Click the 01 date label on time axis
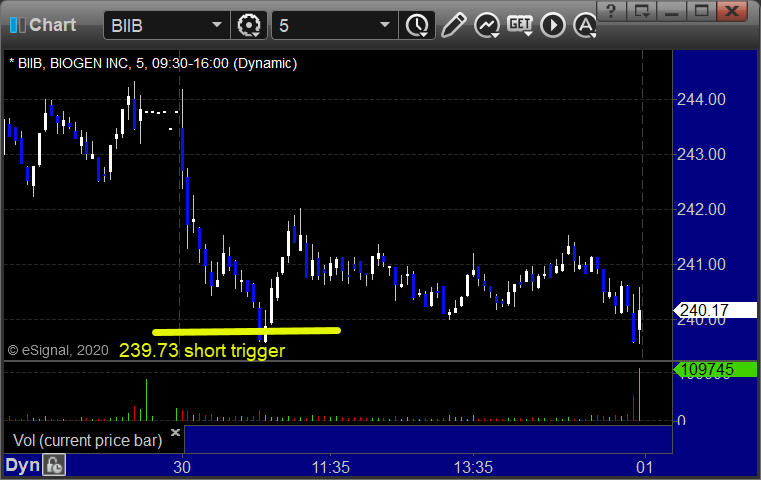 (x=645, y=467)
